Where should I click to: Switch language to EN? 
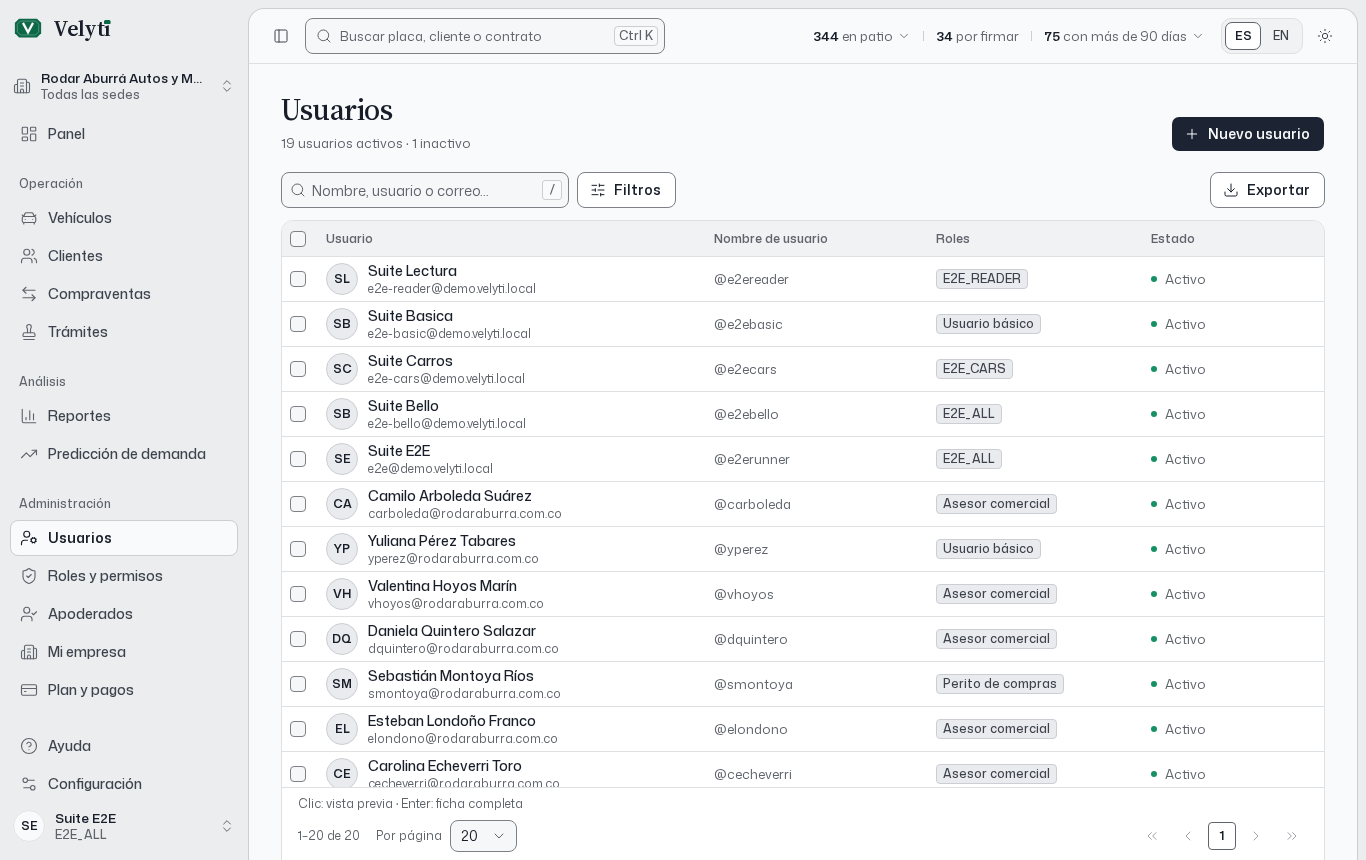pyautogui.click(x=1281, y=36)
